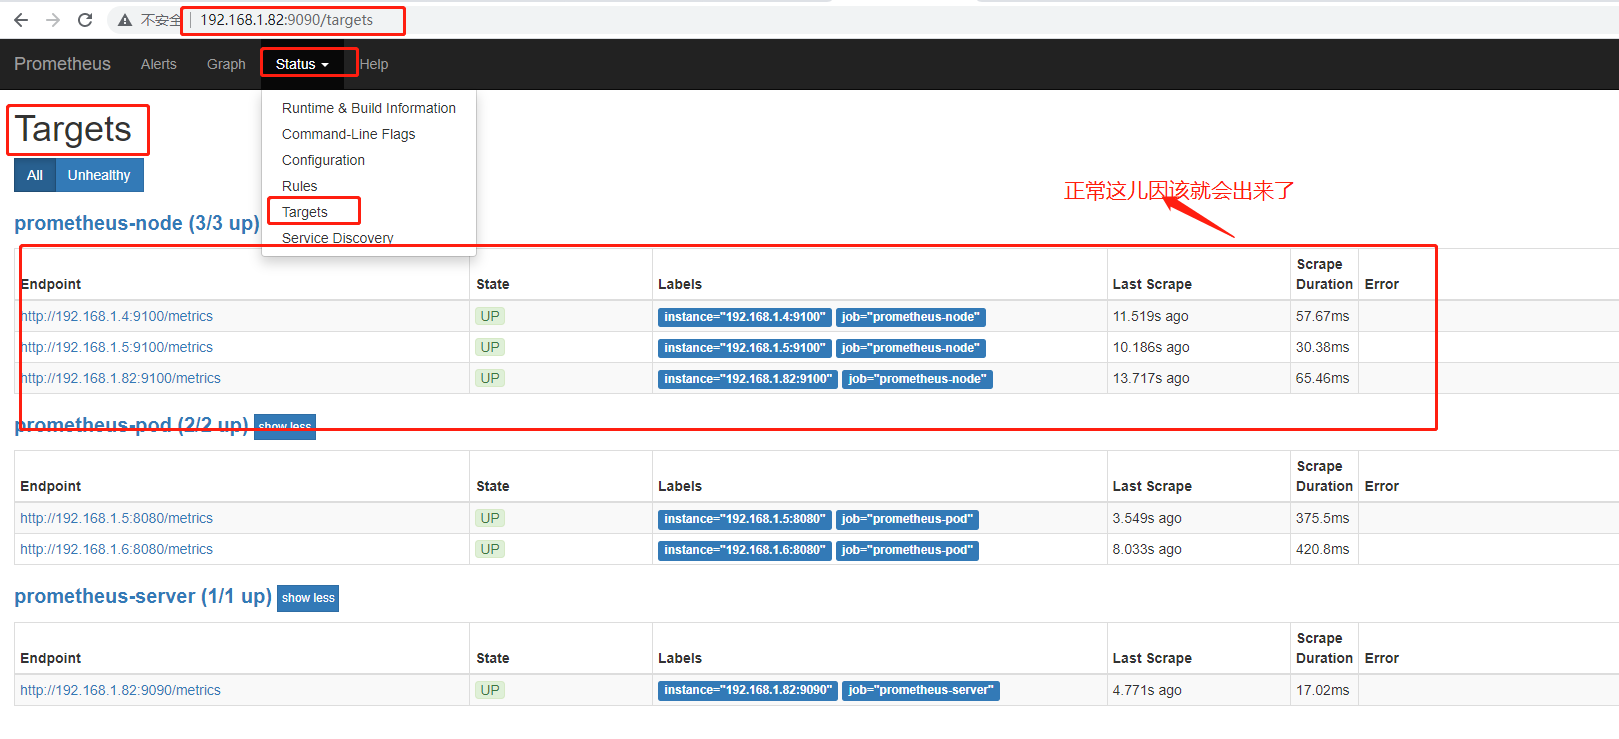Click job="prometheus-server" label
The image size is (1619, 739).
pyautogui.click(x=921, y=691)
